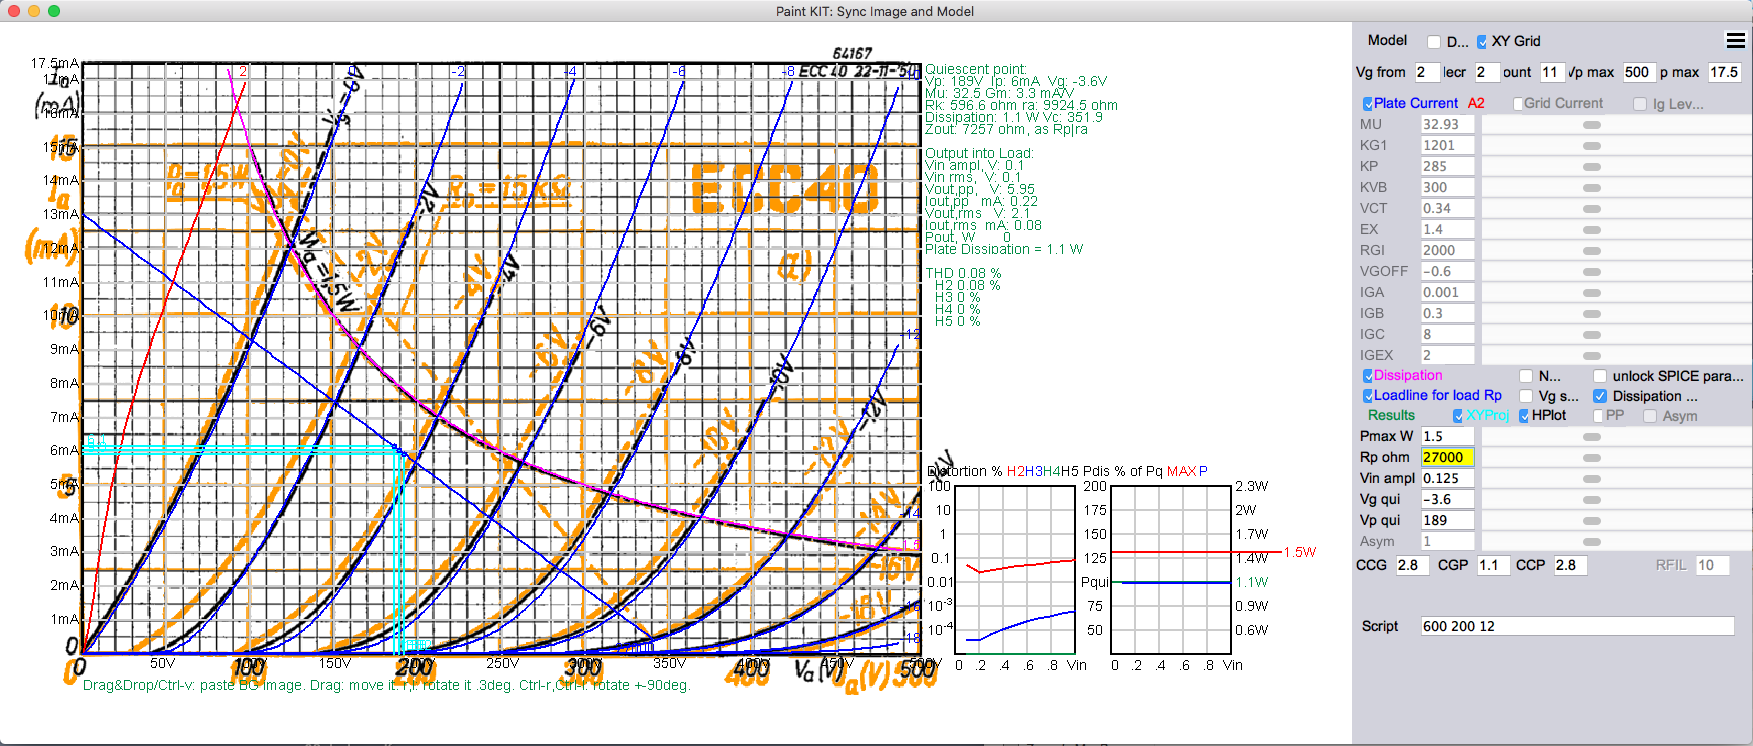The image size is (1753, 746).
Task: Uncheck the Dissipation ... checkbox on right
Action: point(1600,396)
